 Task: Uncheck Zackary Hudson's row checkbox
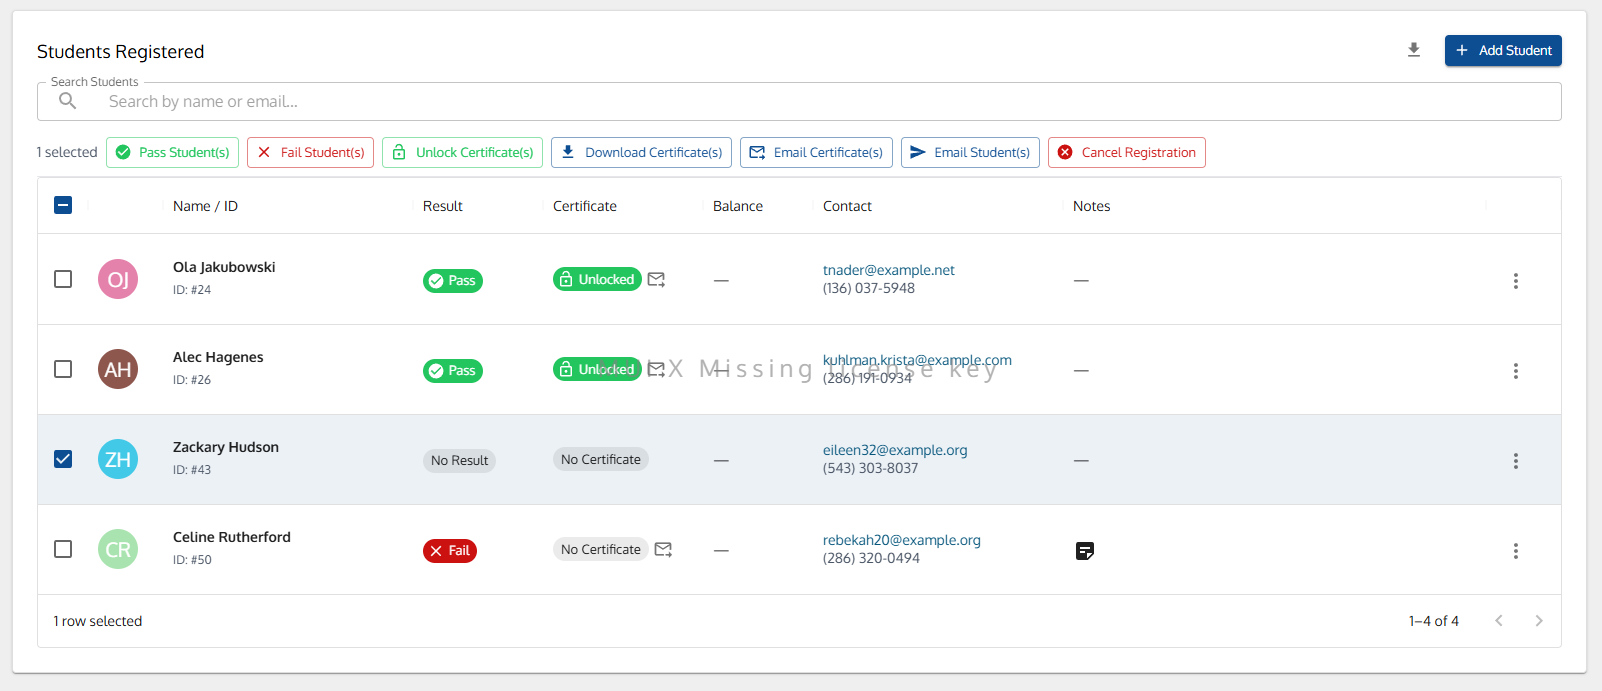point(63,460)
